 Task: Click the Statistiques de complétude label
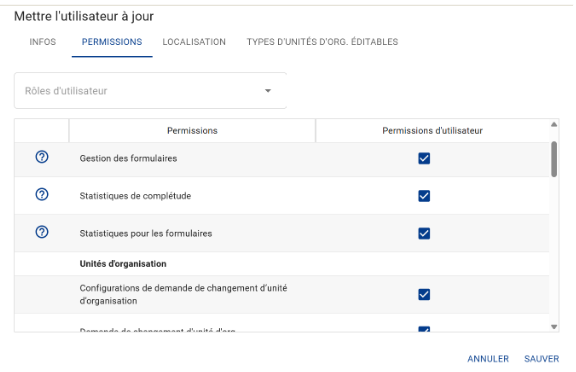click(x=135, y=196)
